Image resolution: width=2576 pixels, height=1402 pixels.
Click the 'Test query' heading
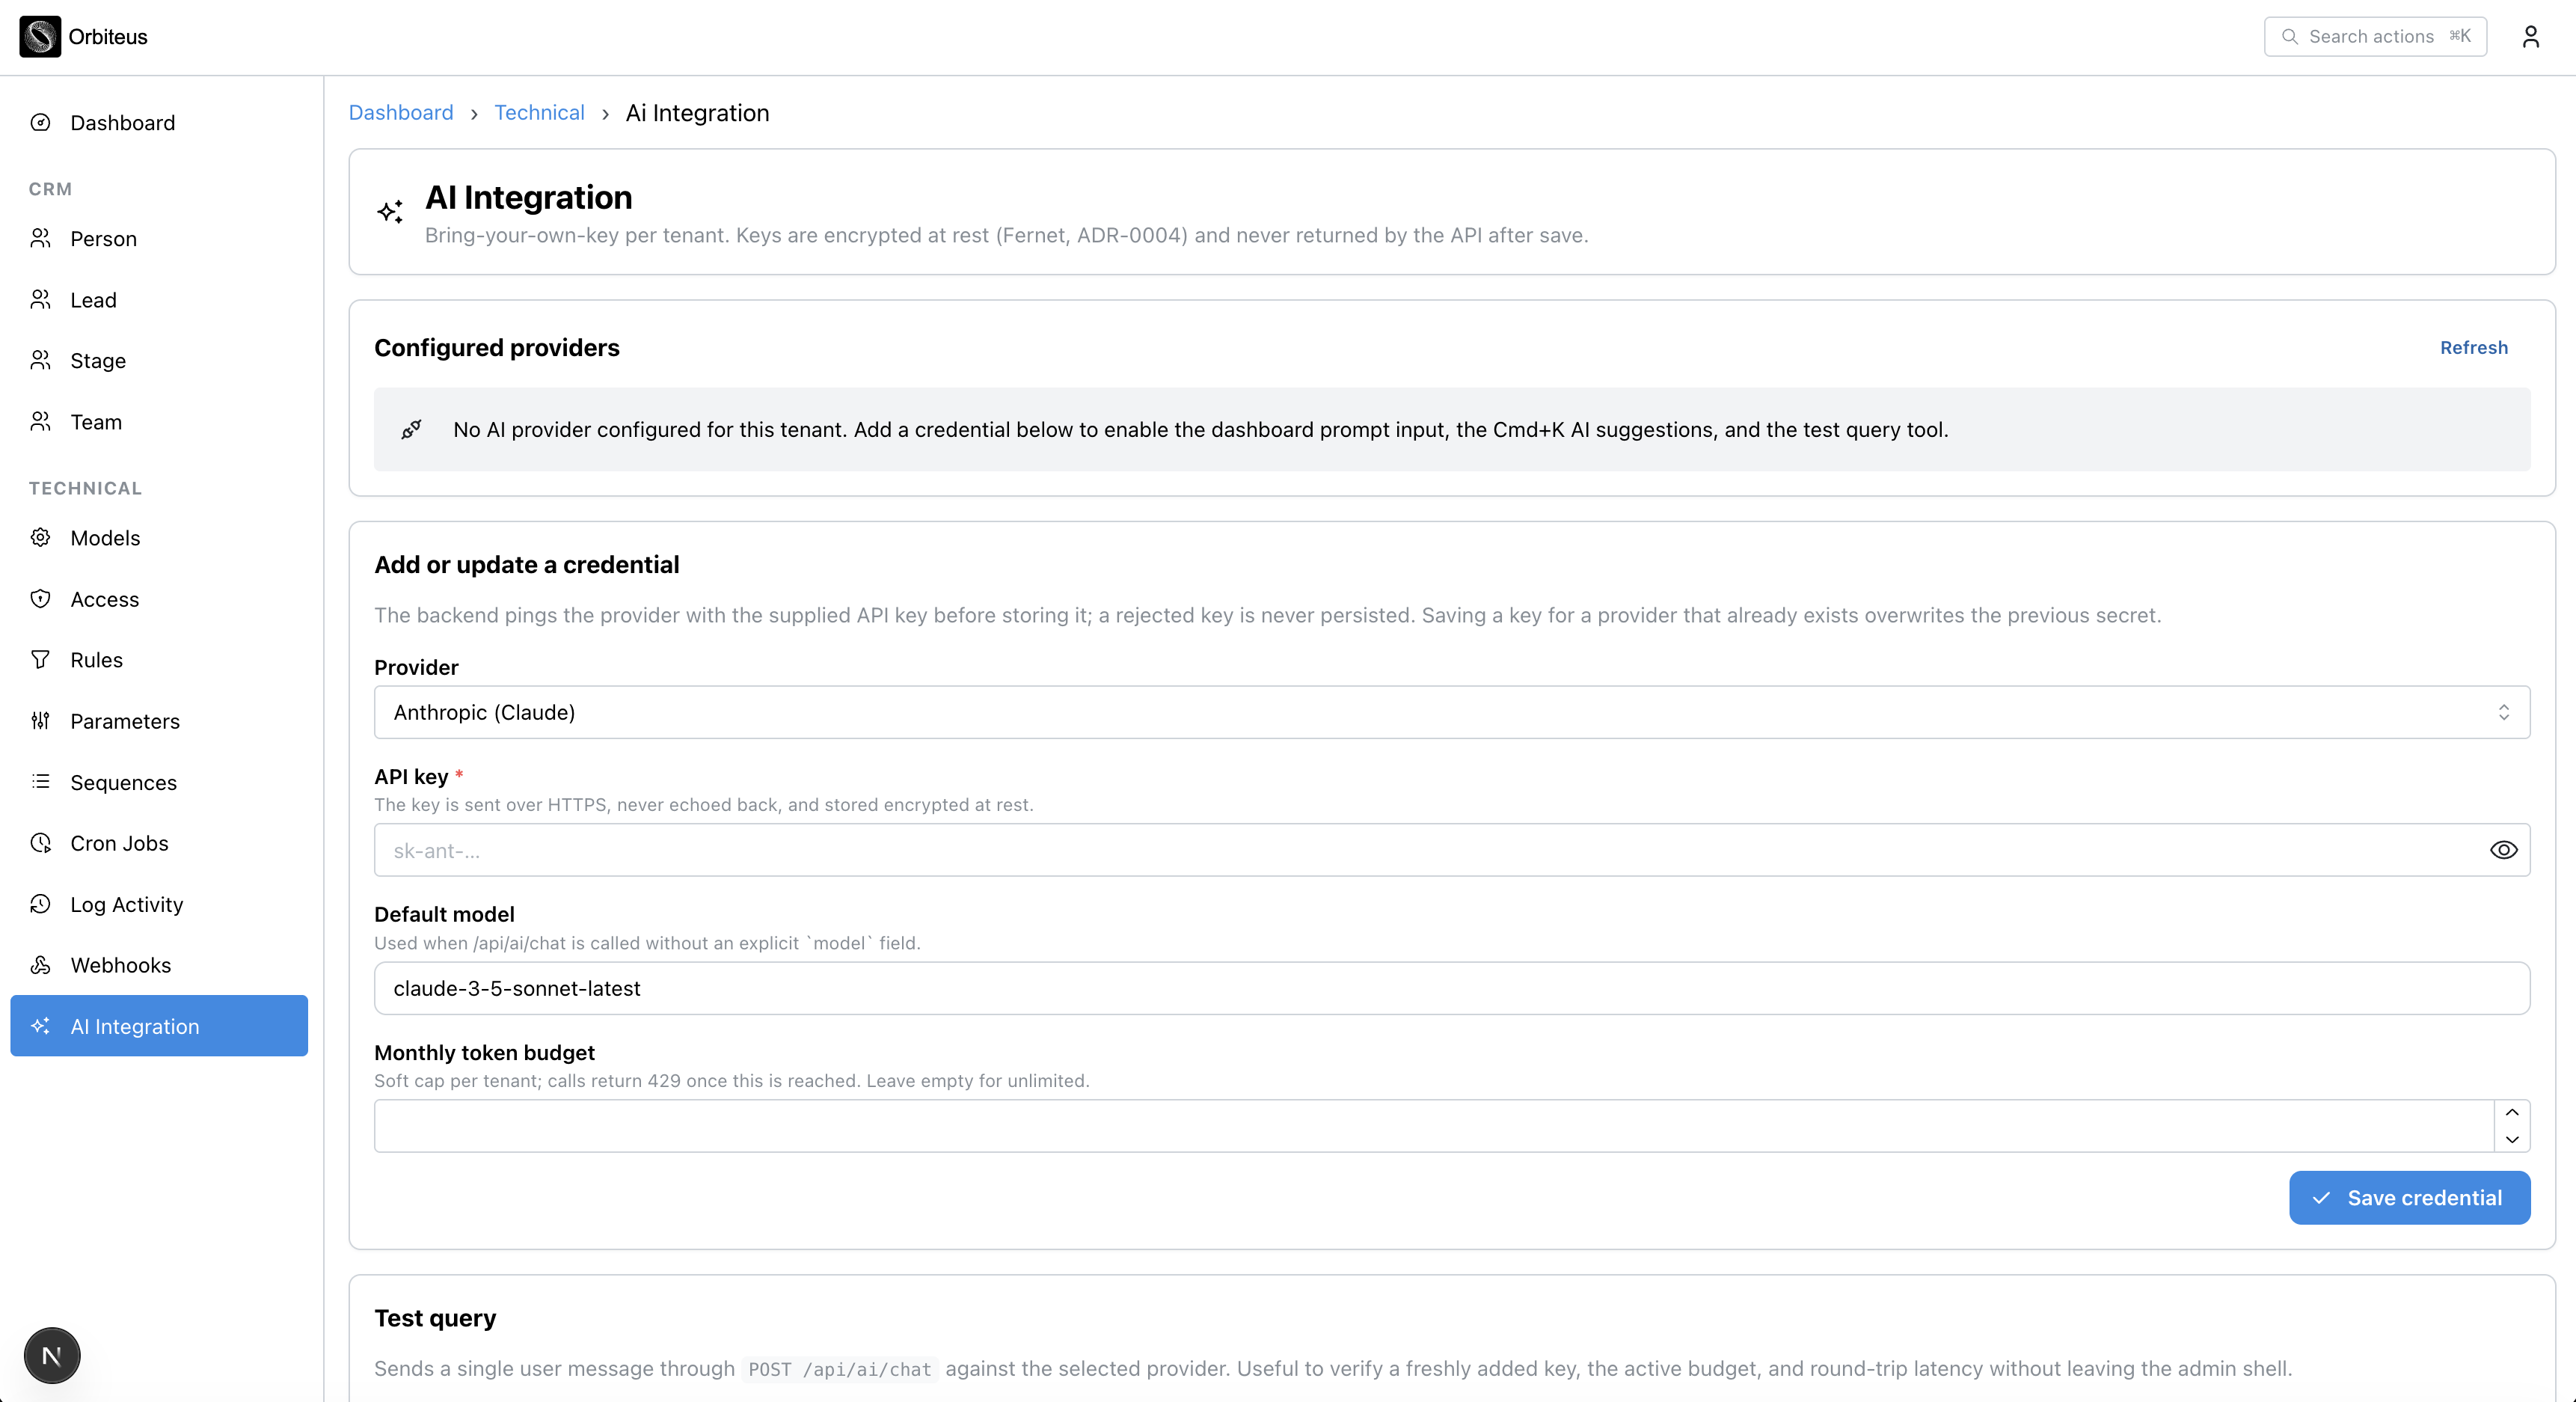435,1318
